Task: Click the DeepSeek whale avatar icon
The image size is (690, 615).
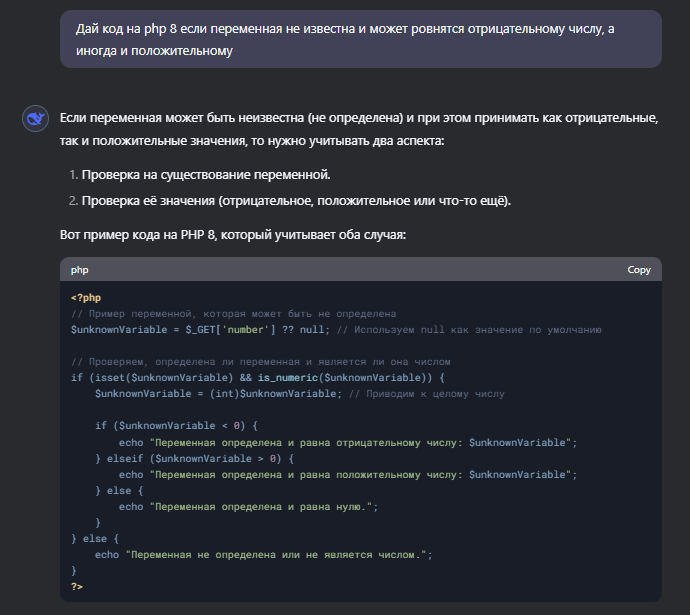Action: (35, 118)
